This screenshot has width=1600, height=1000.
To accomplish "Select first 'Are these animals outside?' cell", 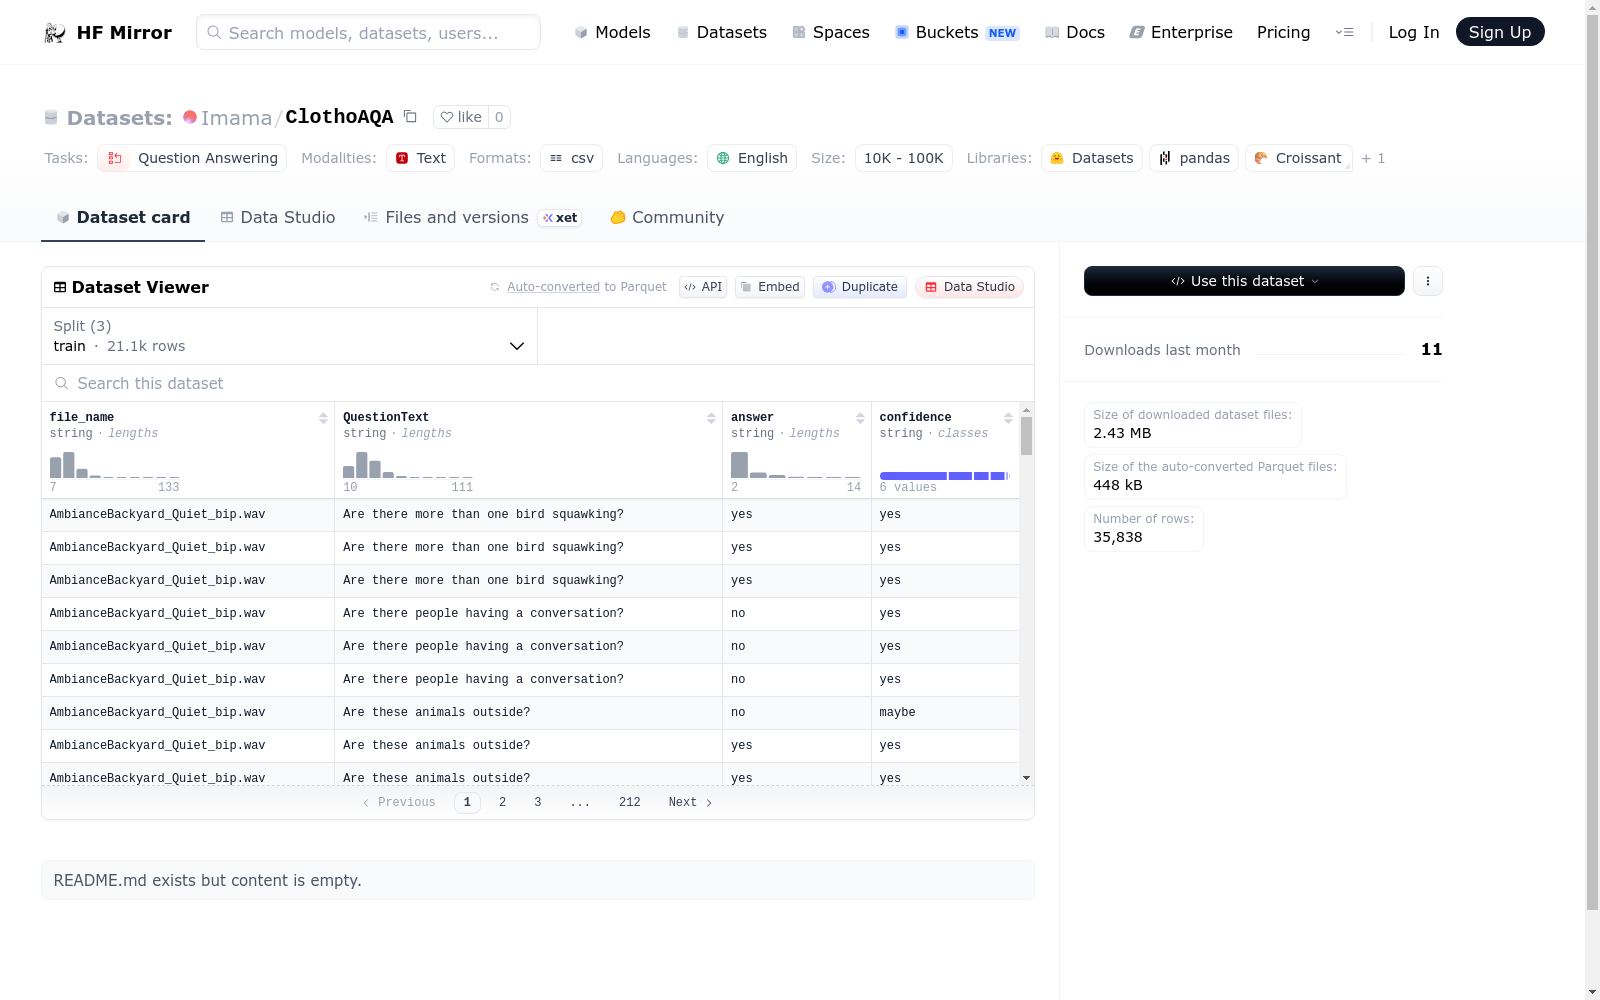I will [x=528, y=712].
